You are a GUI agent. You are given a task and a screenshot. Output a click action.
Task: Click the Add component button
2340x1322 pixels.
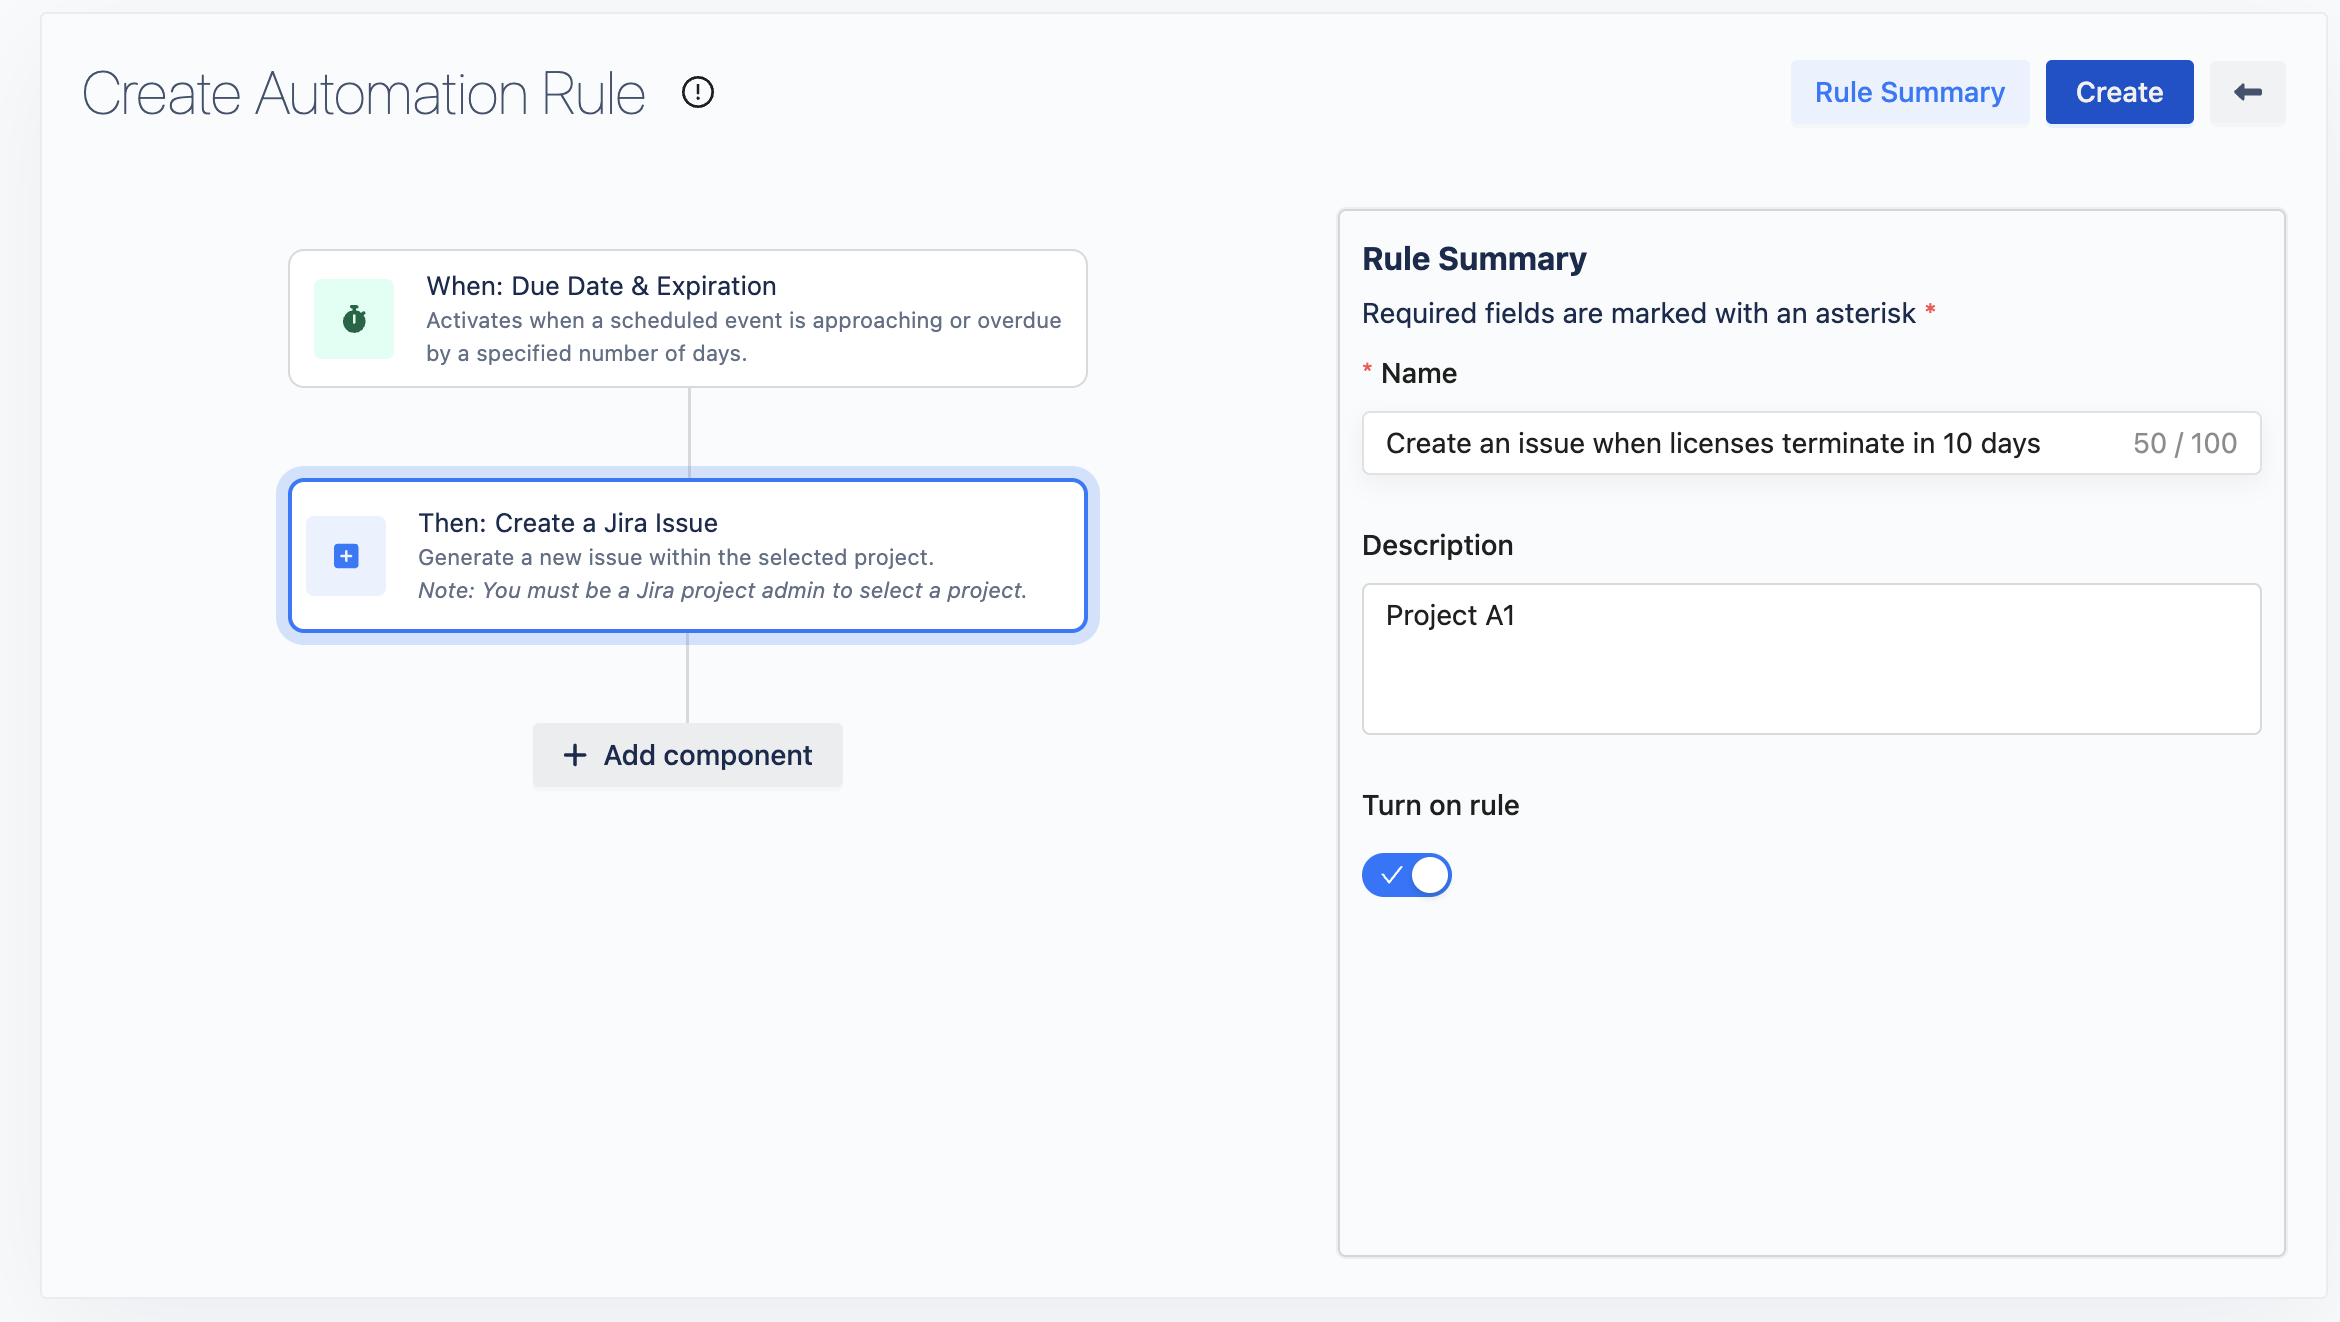click(x=688, y=755)
